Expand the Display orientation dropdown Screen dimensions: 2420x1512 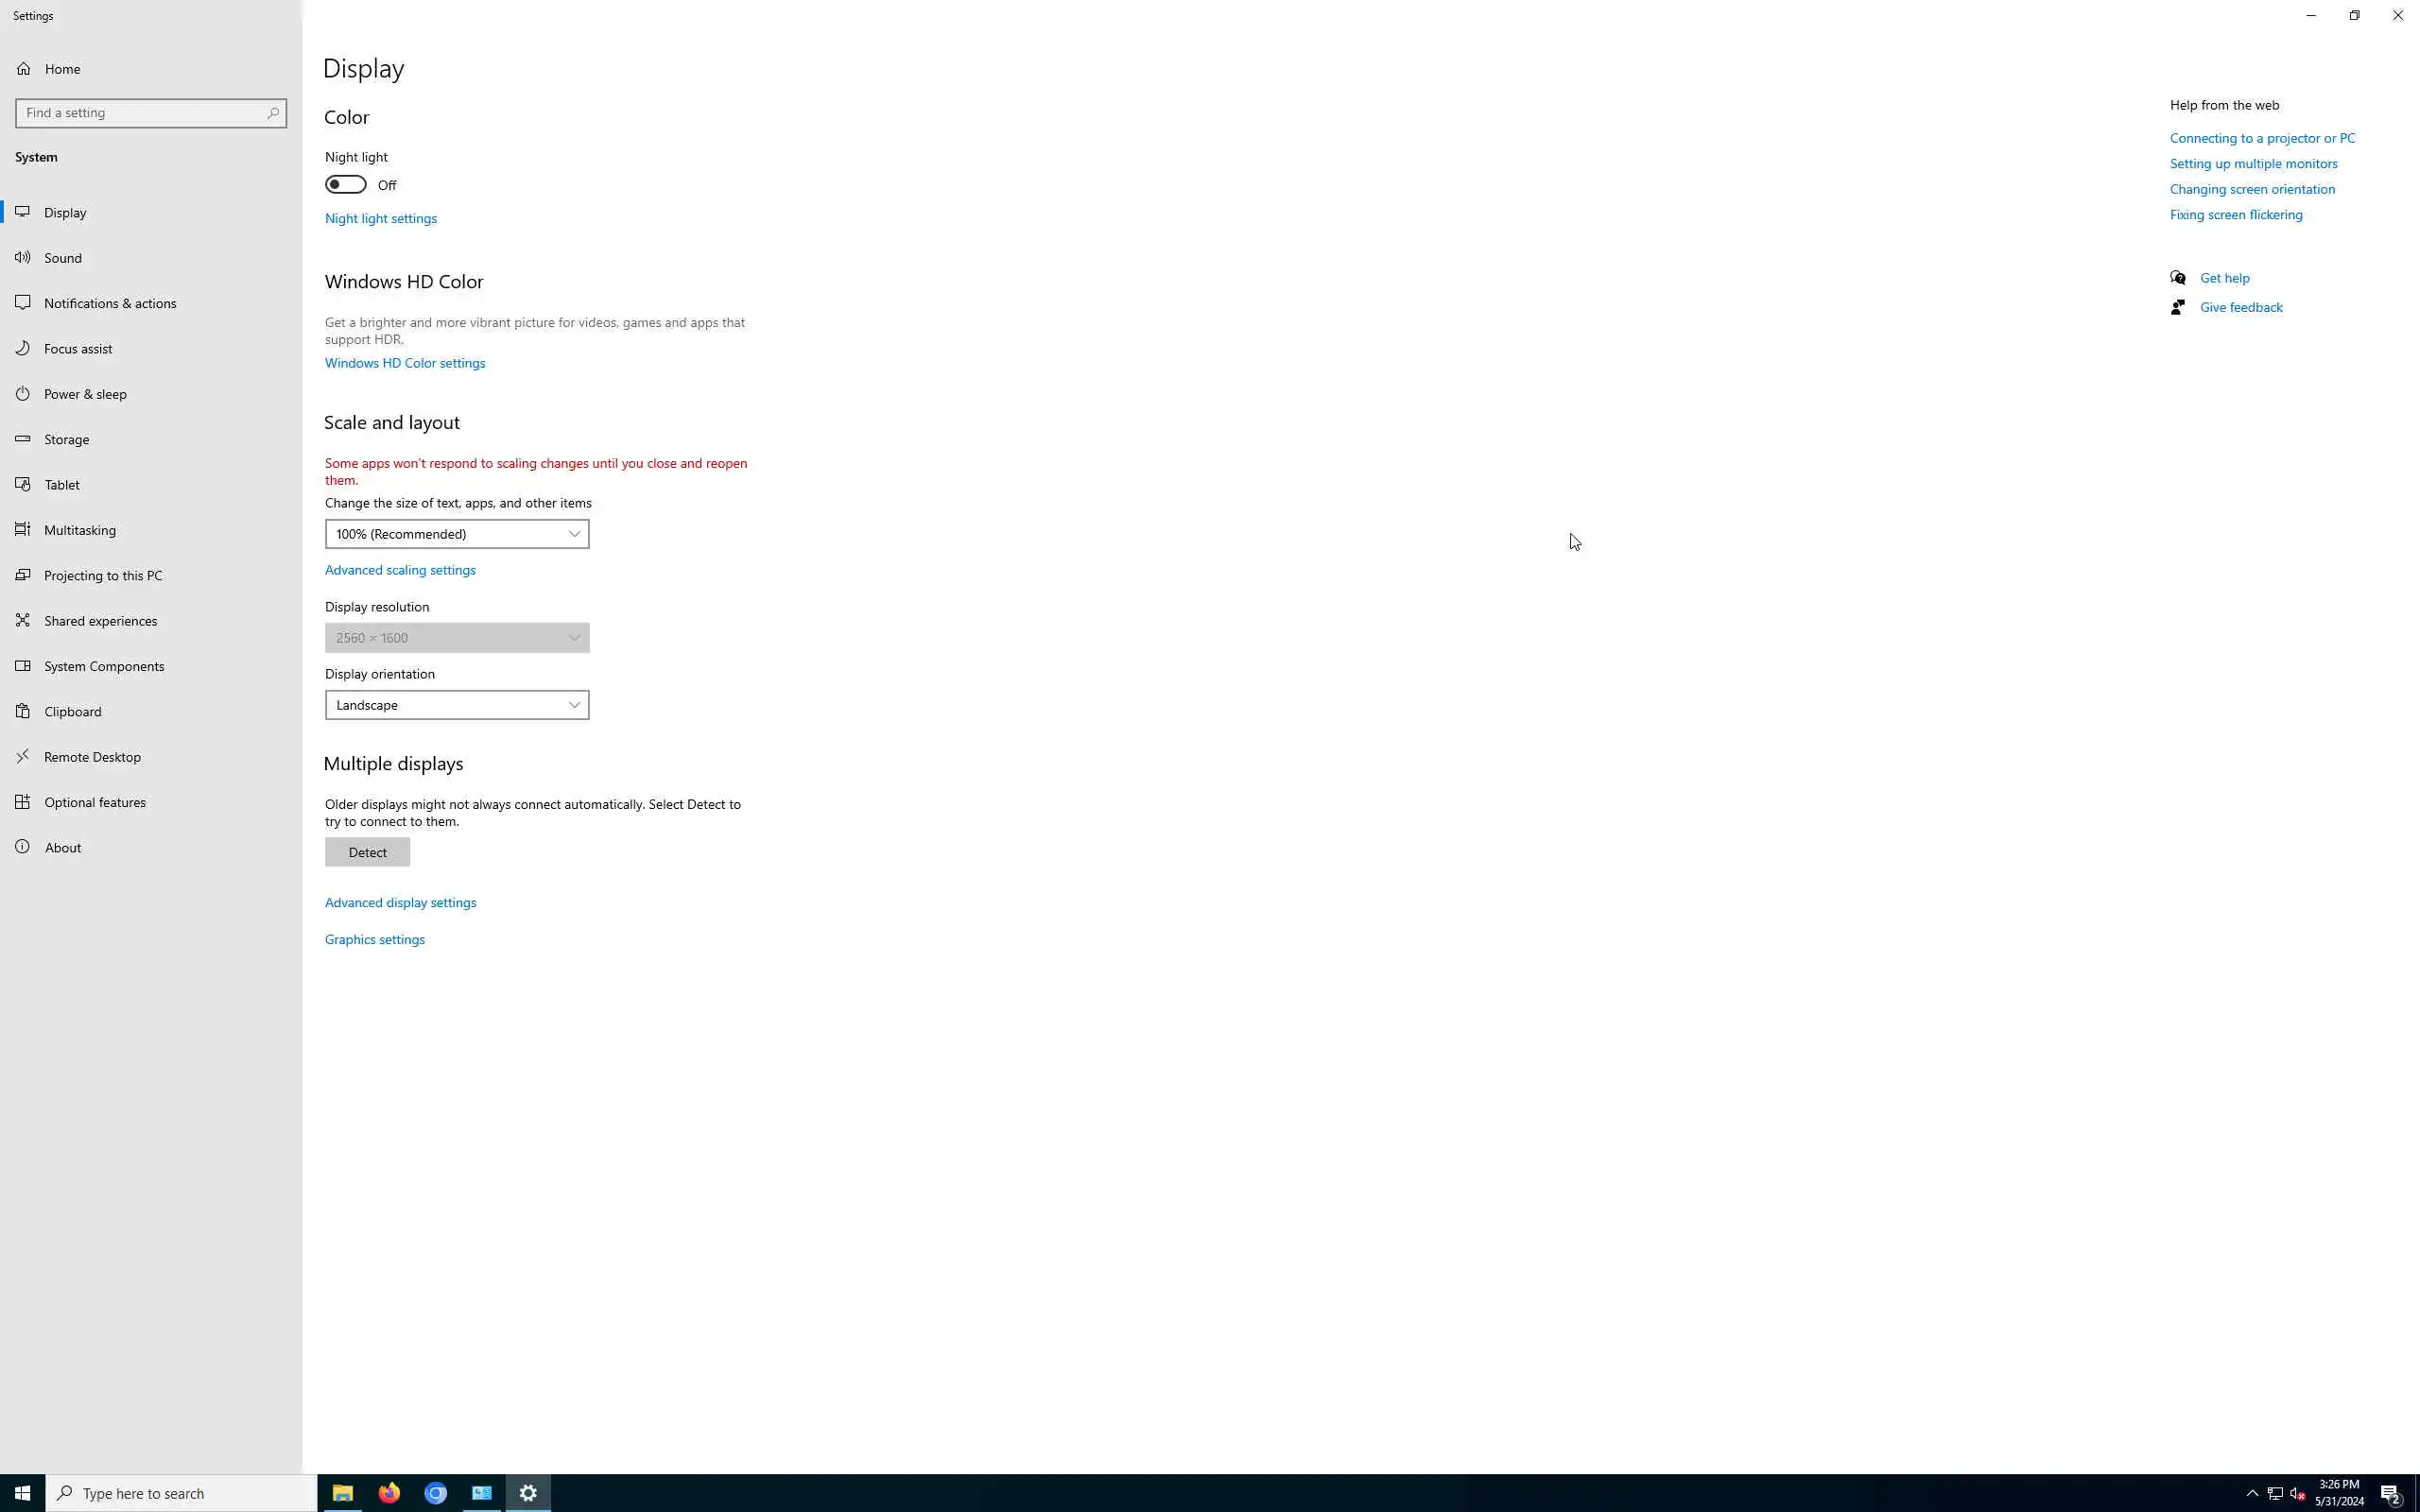tap(456, 705)
